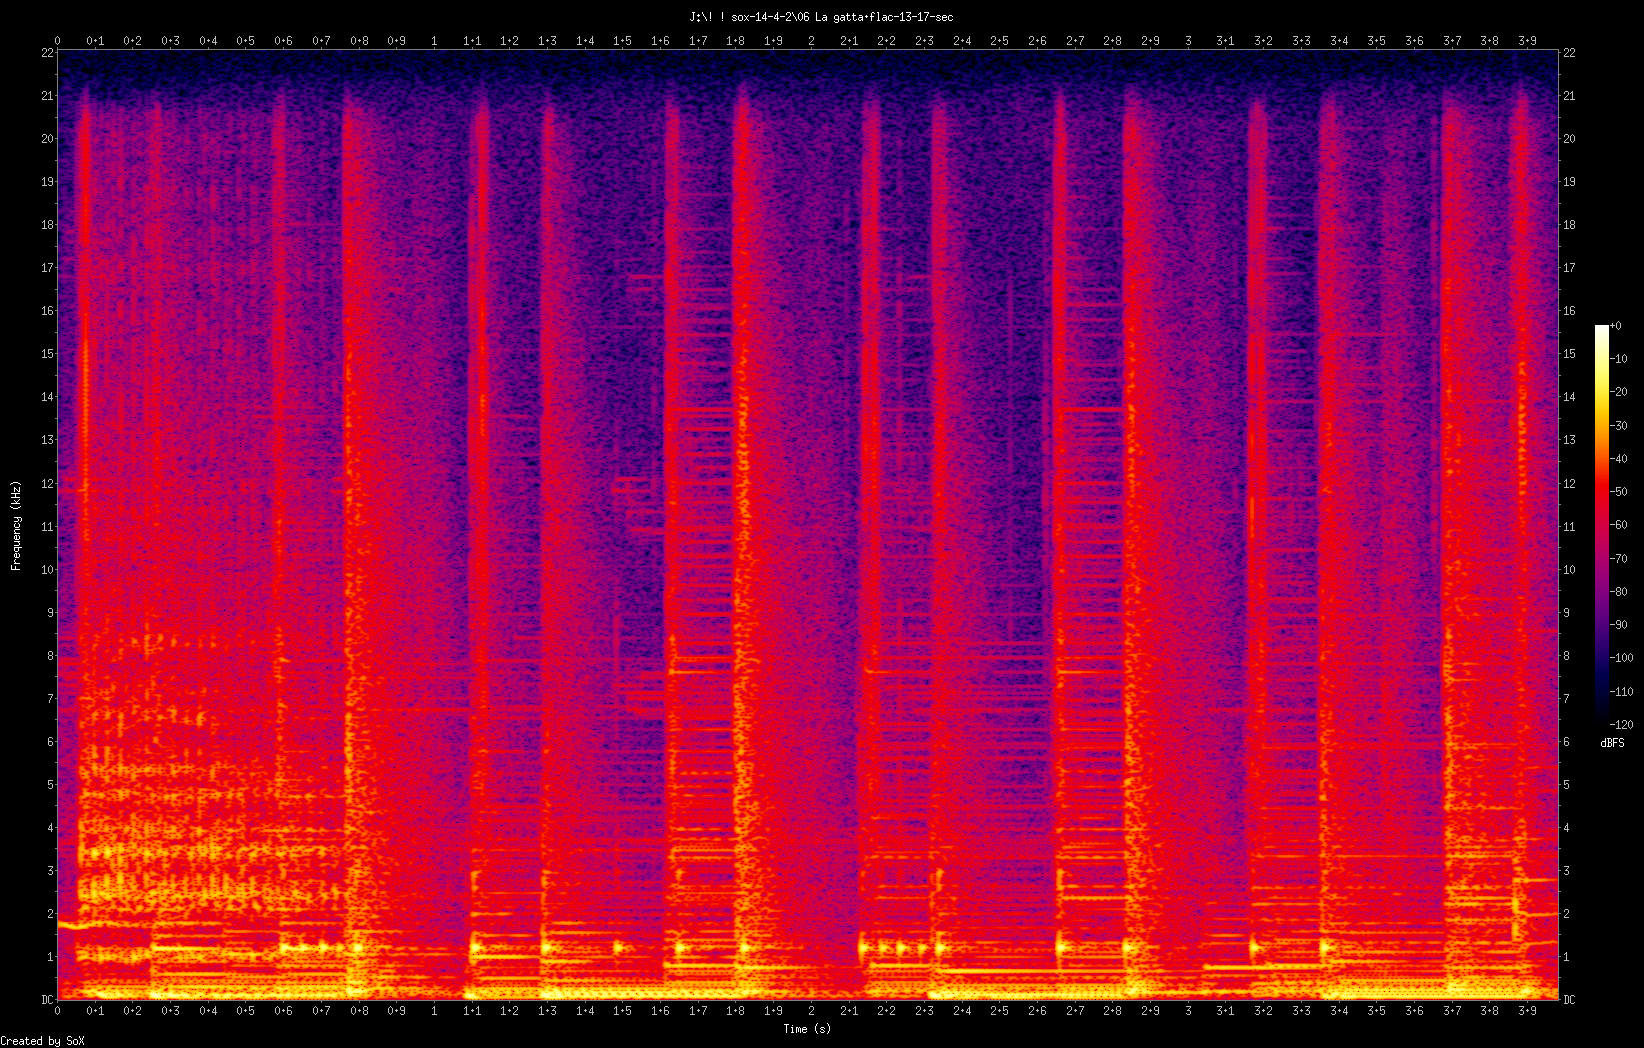Click the '-80' value on the dBFS scale

pos(1619,592)
